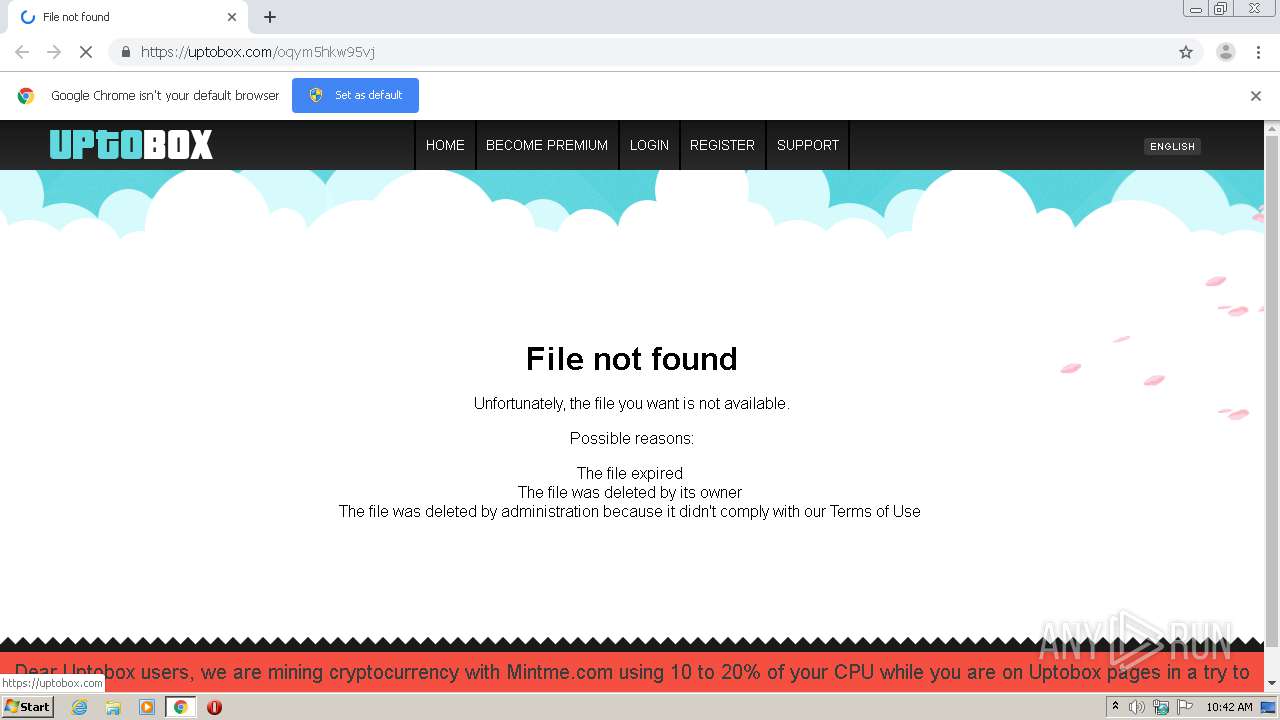This screenshot has width=1280, height=720.
Task: Click the Uptobox logo
Action: pos(131,145)
